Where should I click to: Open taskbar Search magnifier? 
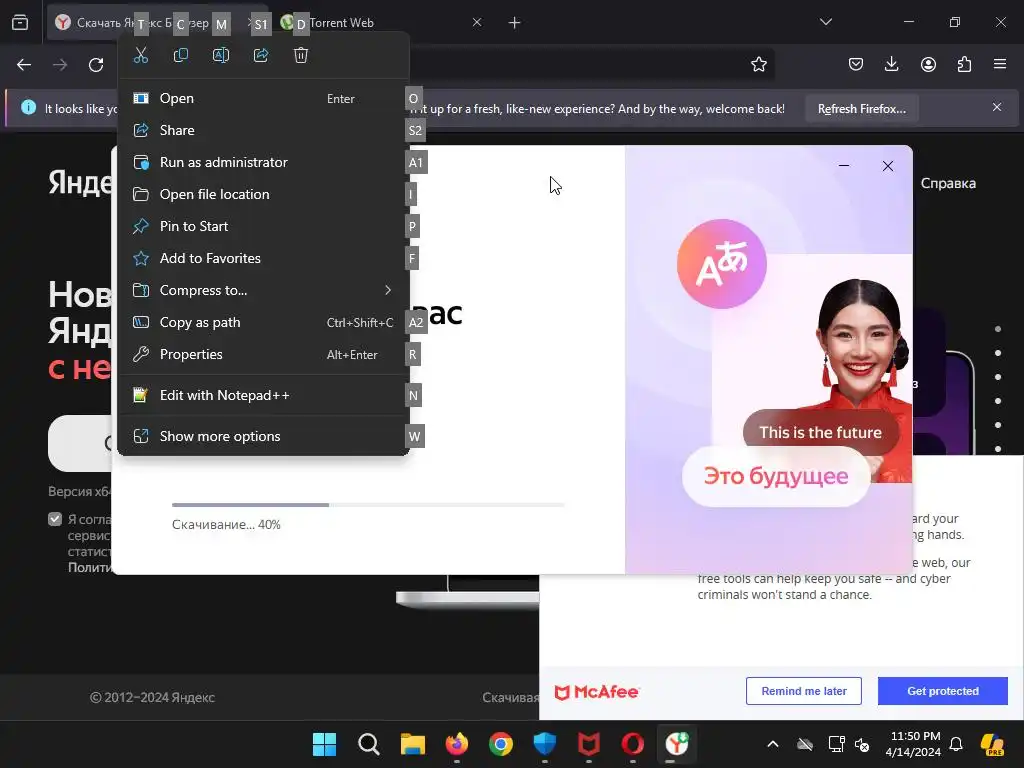tap(368, 744)
